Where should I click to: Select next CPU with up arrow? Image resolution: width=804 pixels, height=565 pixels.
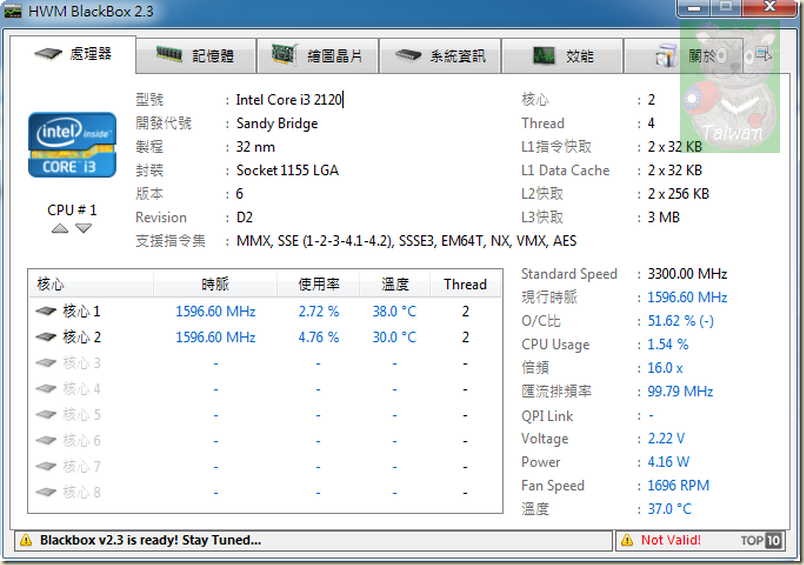(x=60, y=229)
